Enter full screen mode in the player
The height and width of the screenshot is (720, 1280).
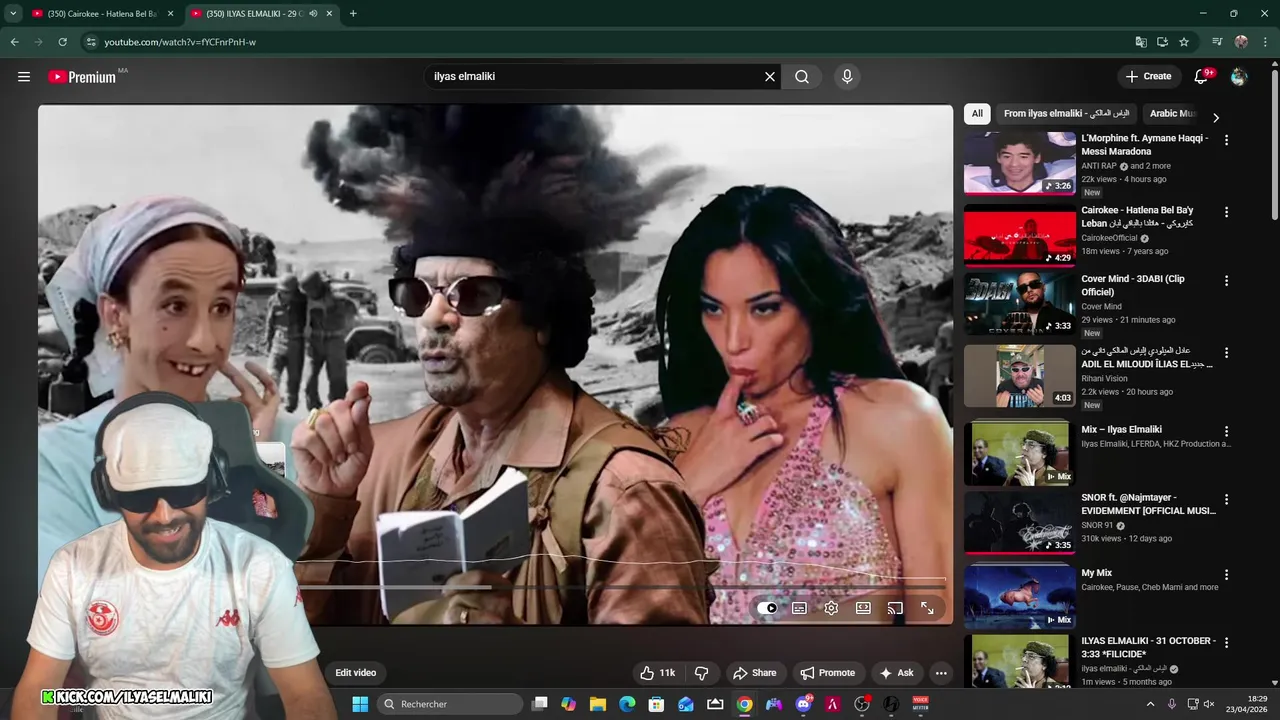pyautogui.click(x=927, y=608)
